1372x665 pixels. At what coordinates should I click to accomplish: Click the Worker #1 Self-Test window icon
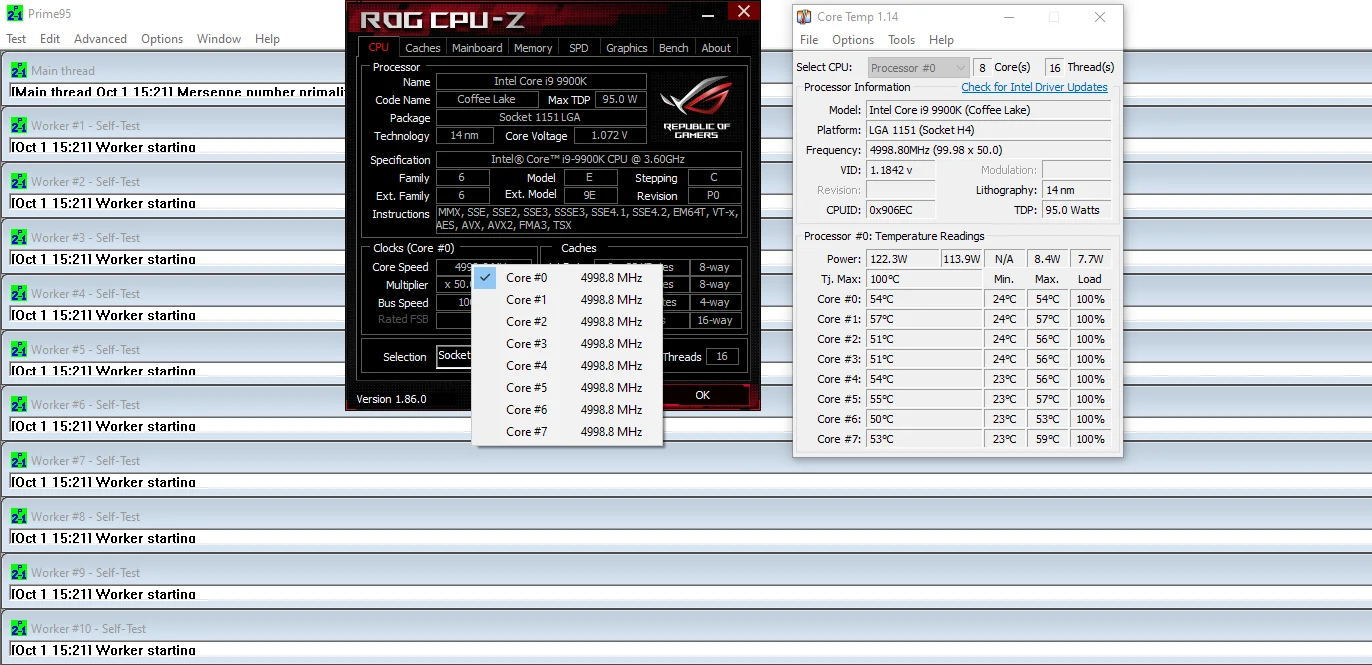coord(19,126)
